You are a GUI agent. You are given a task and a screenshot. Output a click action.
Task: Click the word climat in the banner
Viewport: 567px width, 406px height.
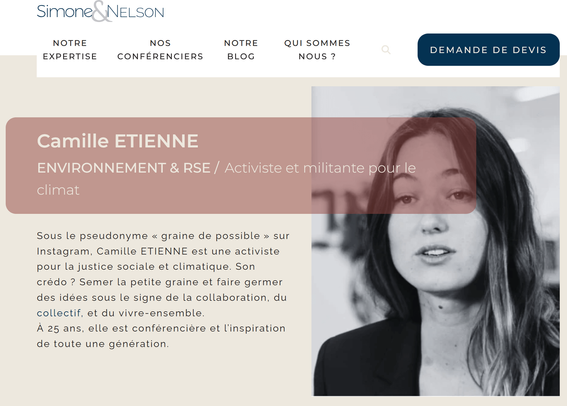click(x=58, y=190)
